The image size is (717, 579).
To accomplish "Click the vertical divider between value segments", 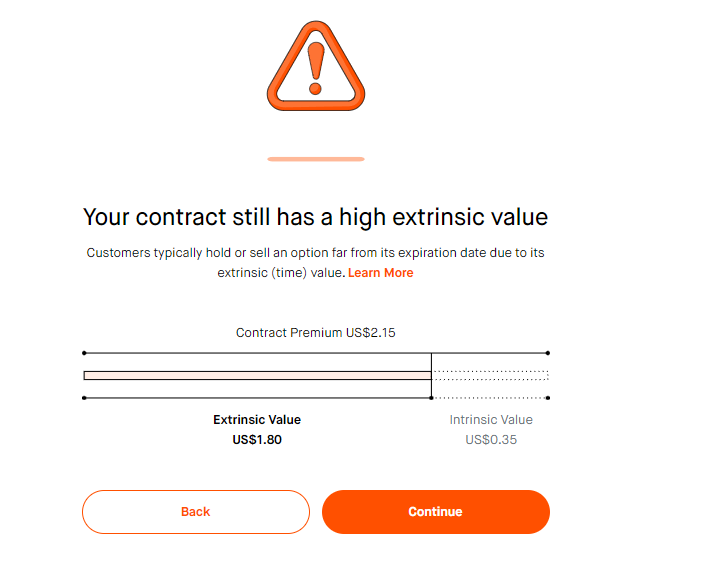I will pos(431,375).
